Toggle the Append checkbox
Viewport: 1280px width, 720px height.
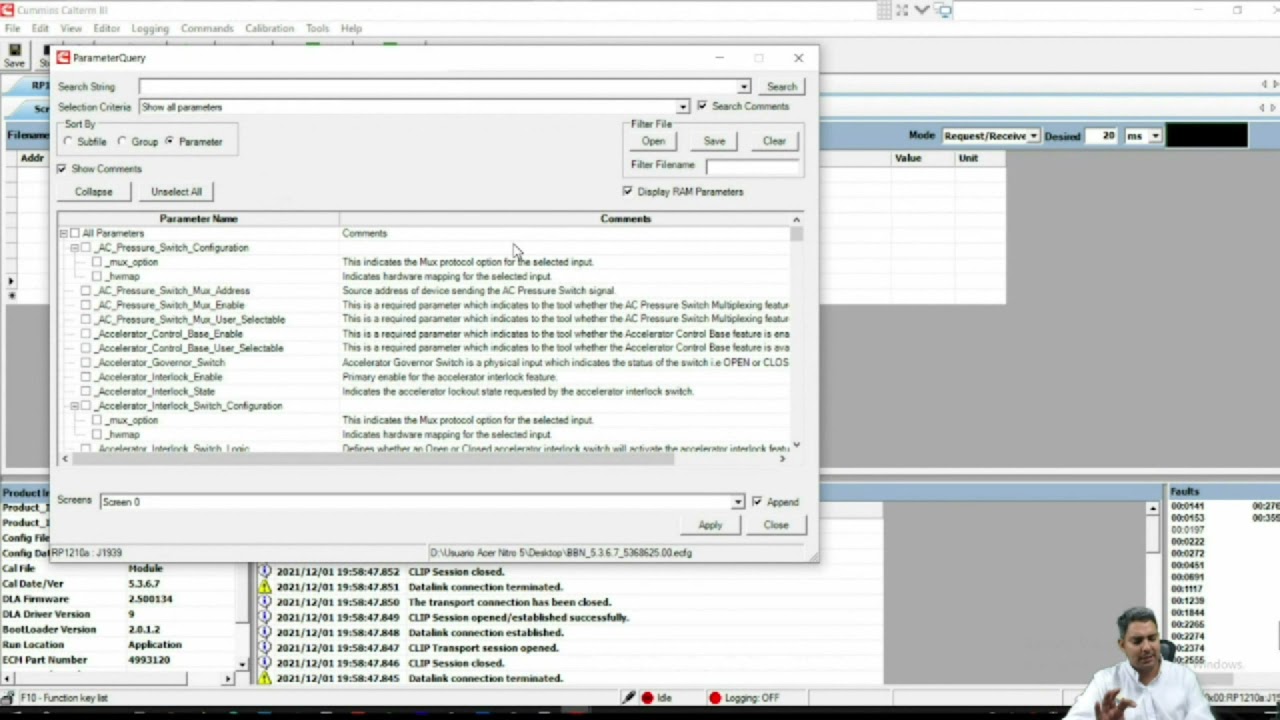tap(757, 501)
